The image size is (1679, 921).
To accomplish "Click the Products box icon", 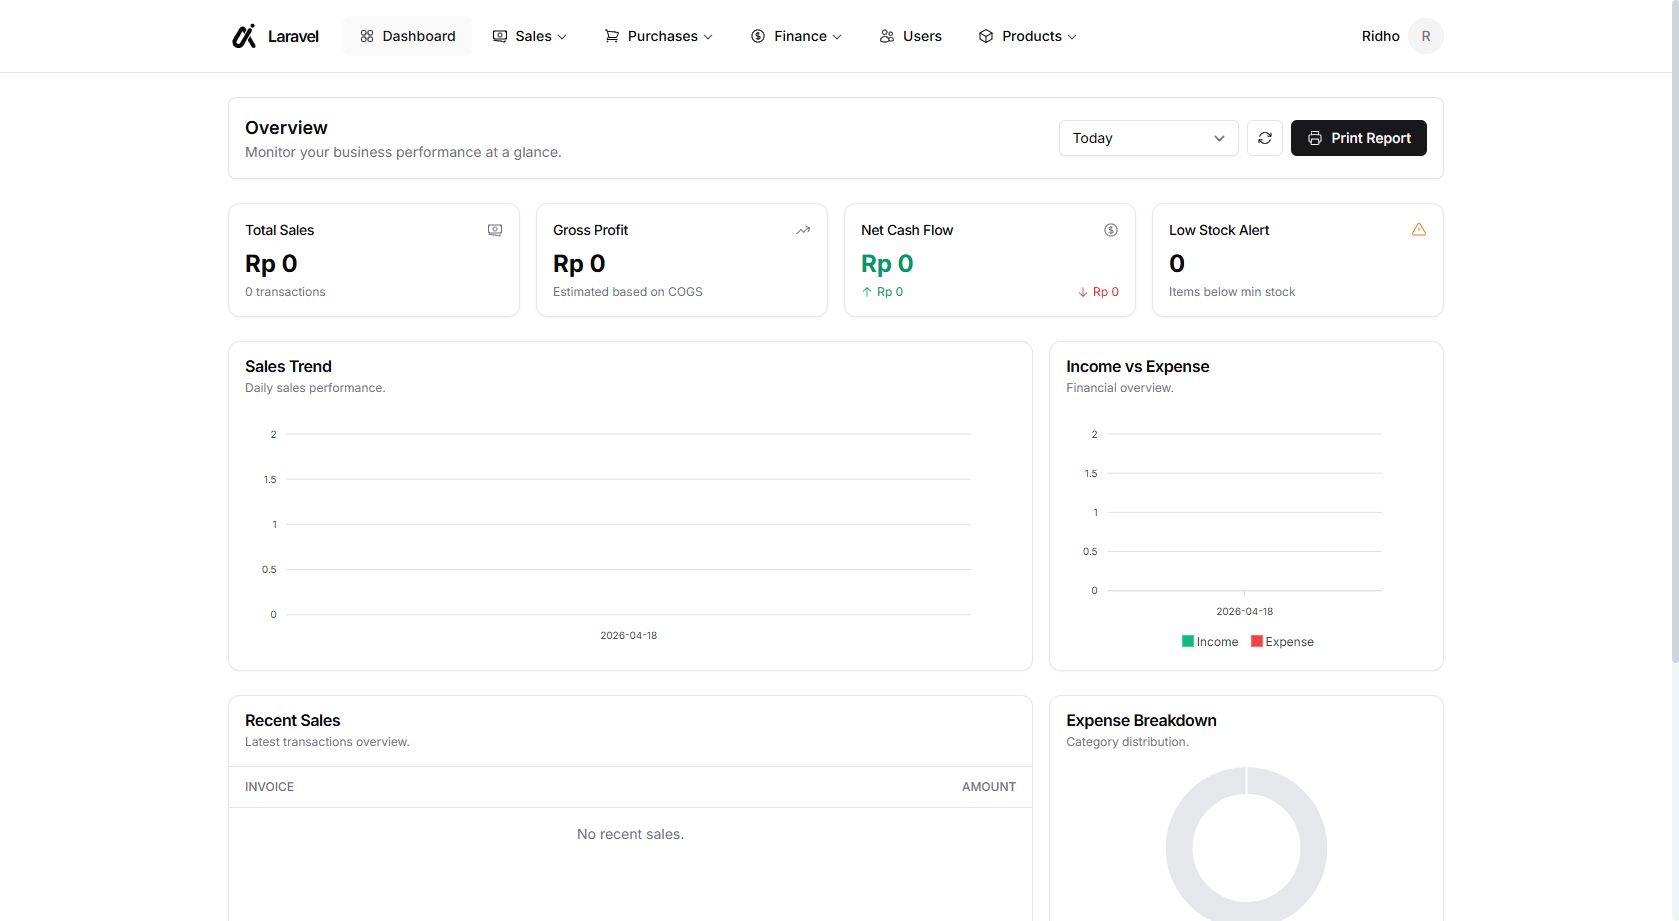I will 986,36.
